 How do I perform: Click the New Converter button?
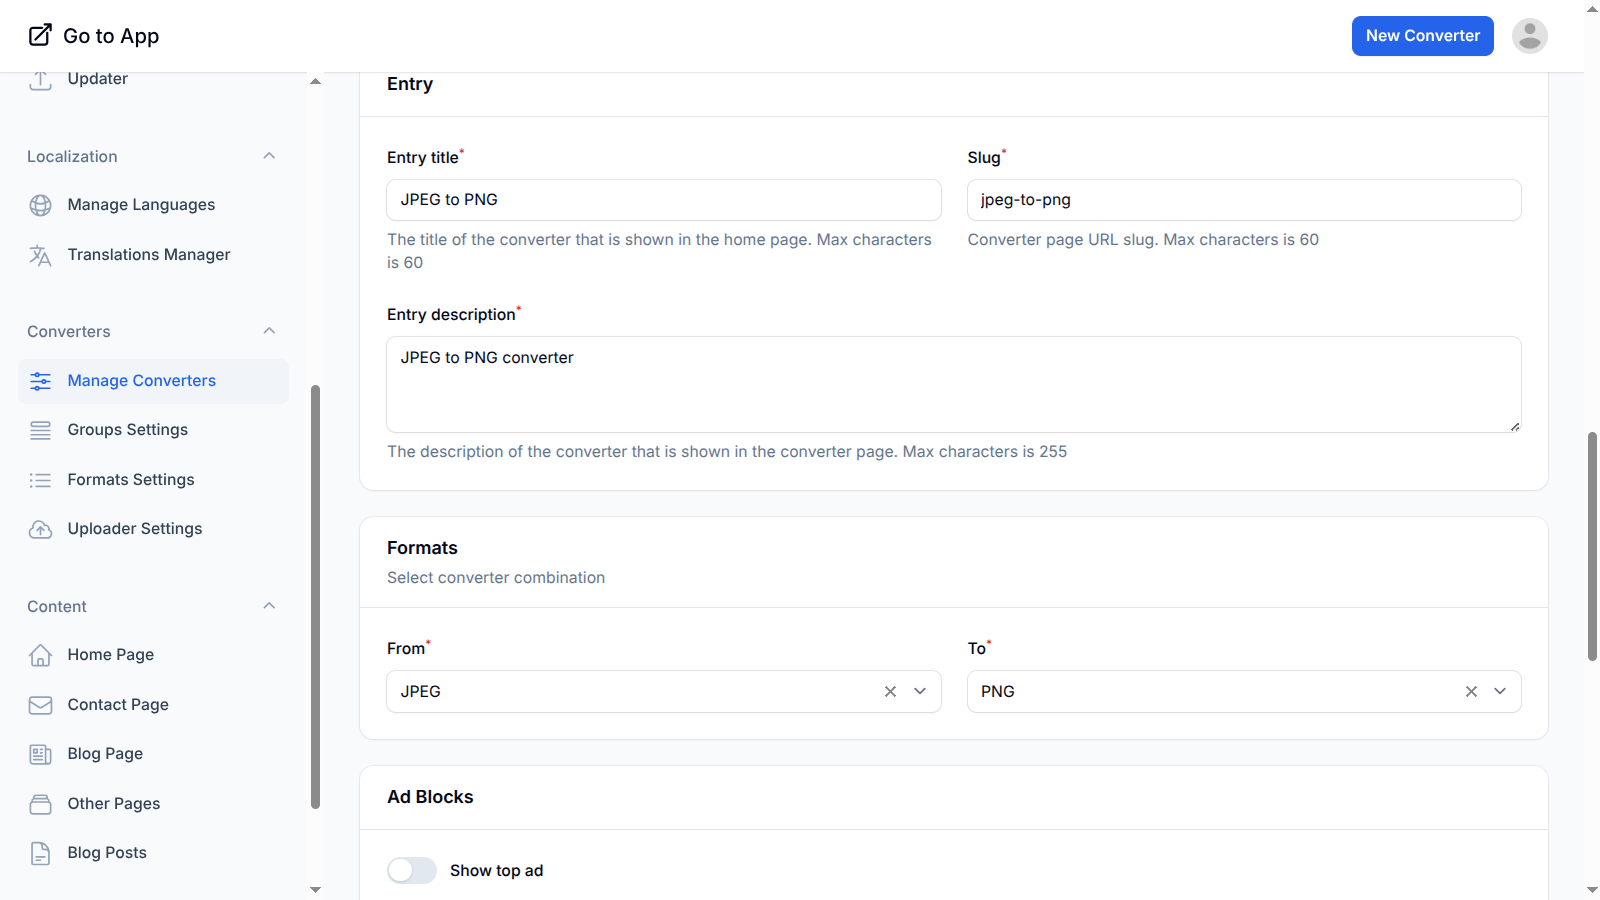coord(1422,36)
